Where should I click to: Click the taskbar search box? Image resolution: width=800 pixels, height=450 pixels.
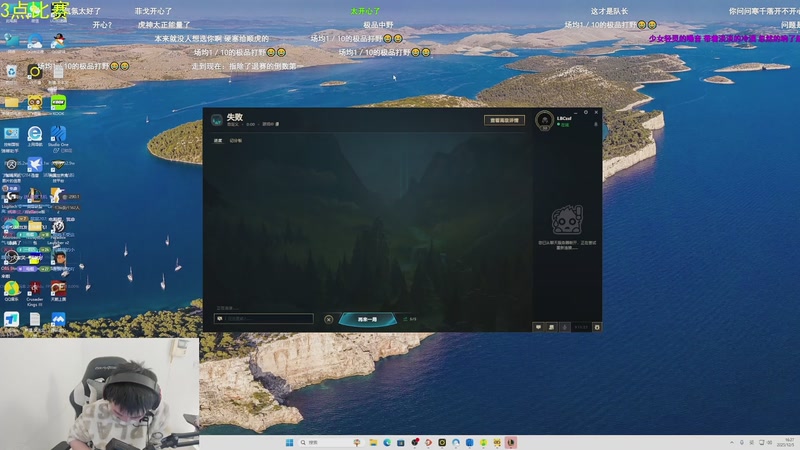322,442
